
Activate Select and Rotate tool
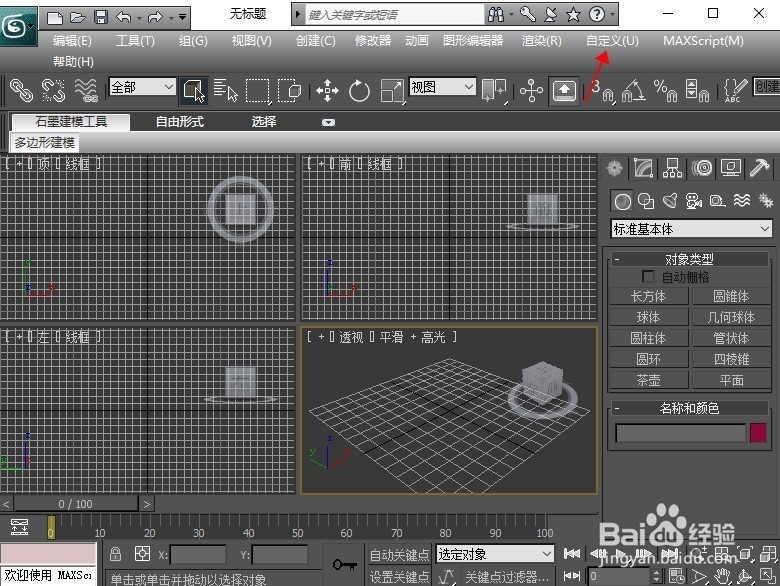359,91
